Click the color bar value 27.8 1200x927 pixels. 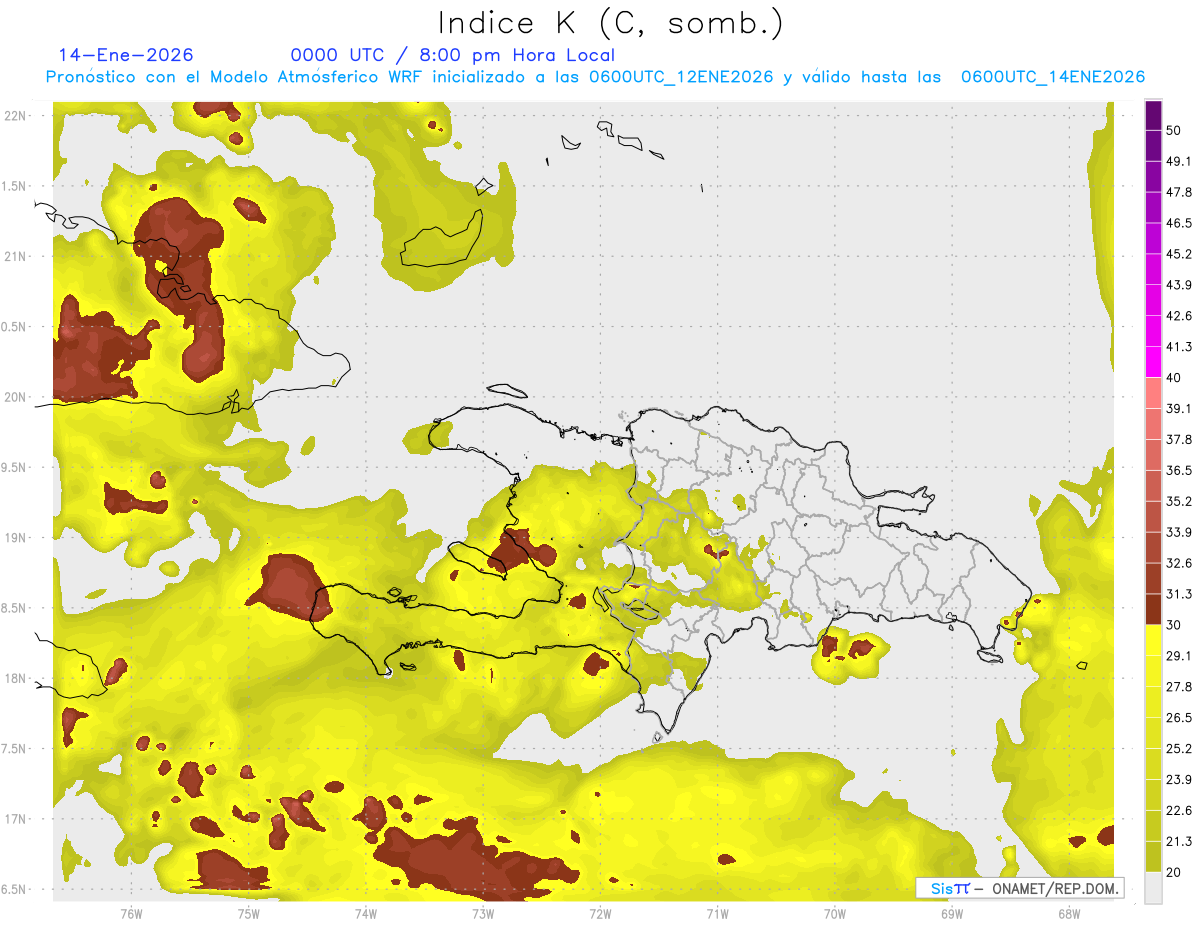1179,686
